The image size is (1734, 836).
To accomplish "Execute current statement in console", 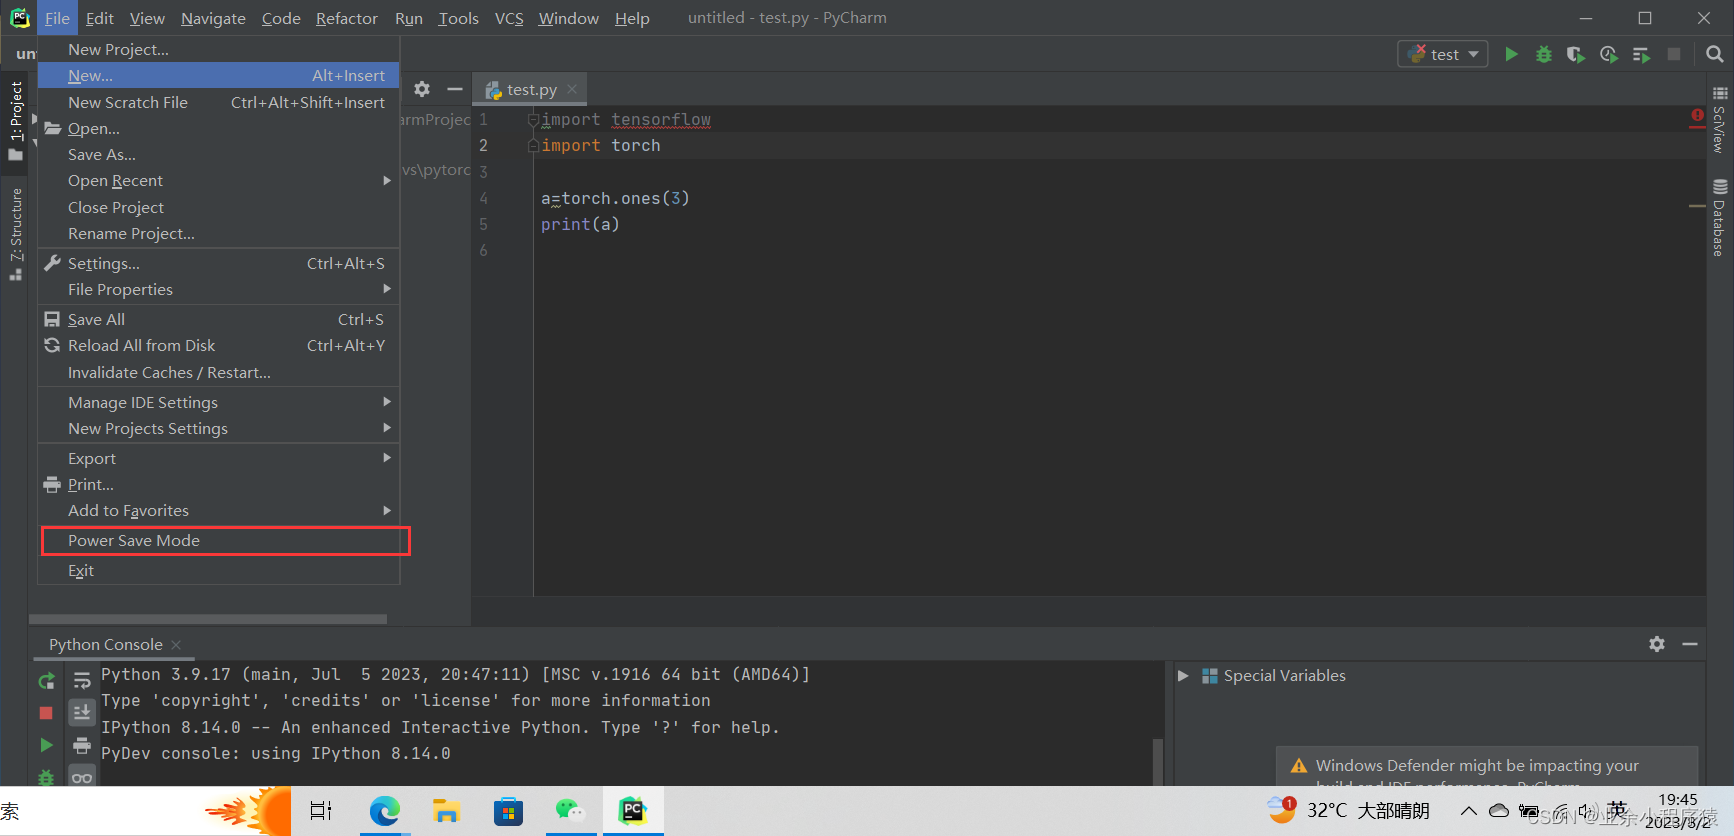I will (x=46, y=745).
